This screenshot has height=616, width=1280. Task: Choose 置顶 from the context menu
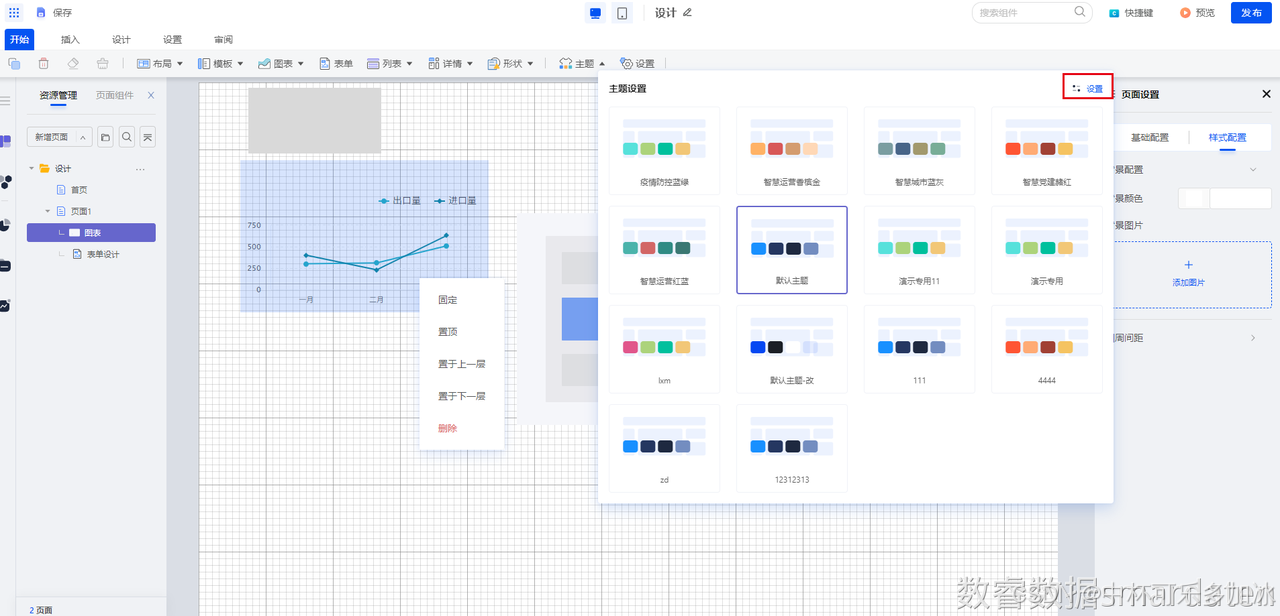coord(447,332)
